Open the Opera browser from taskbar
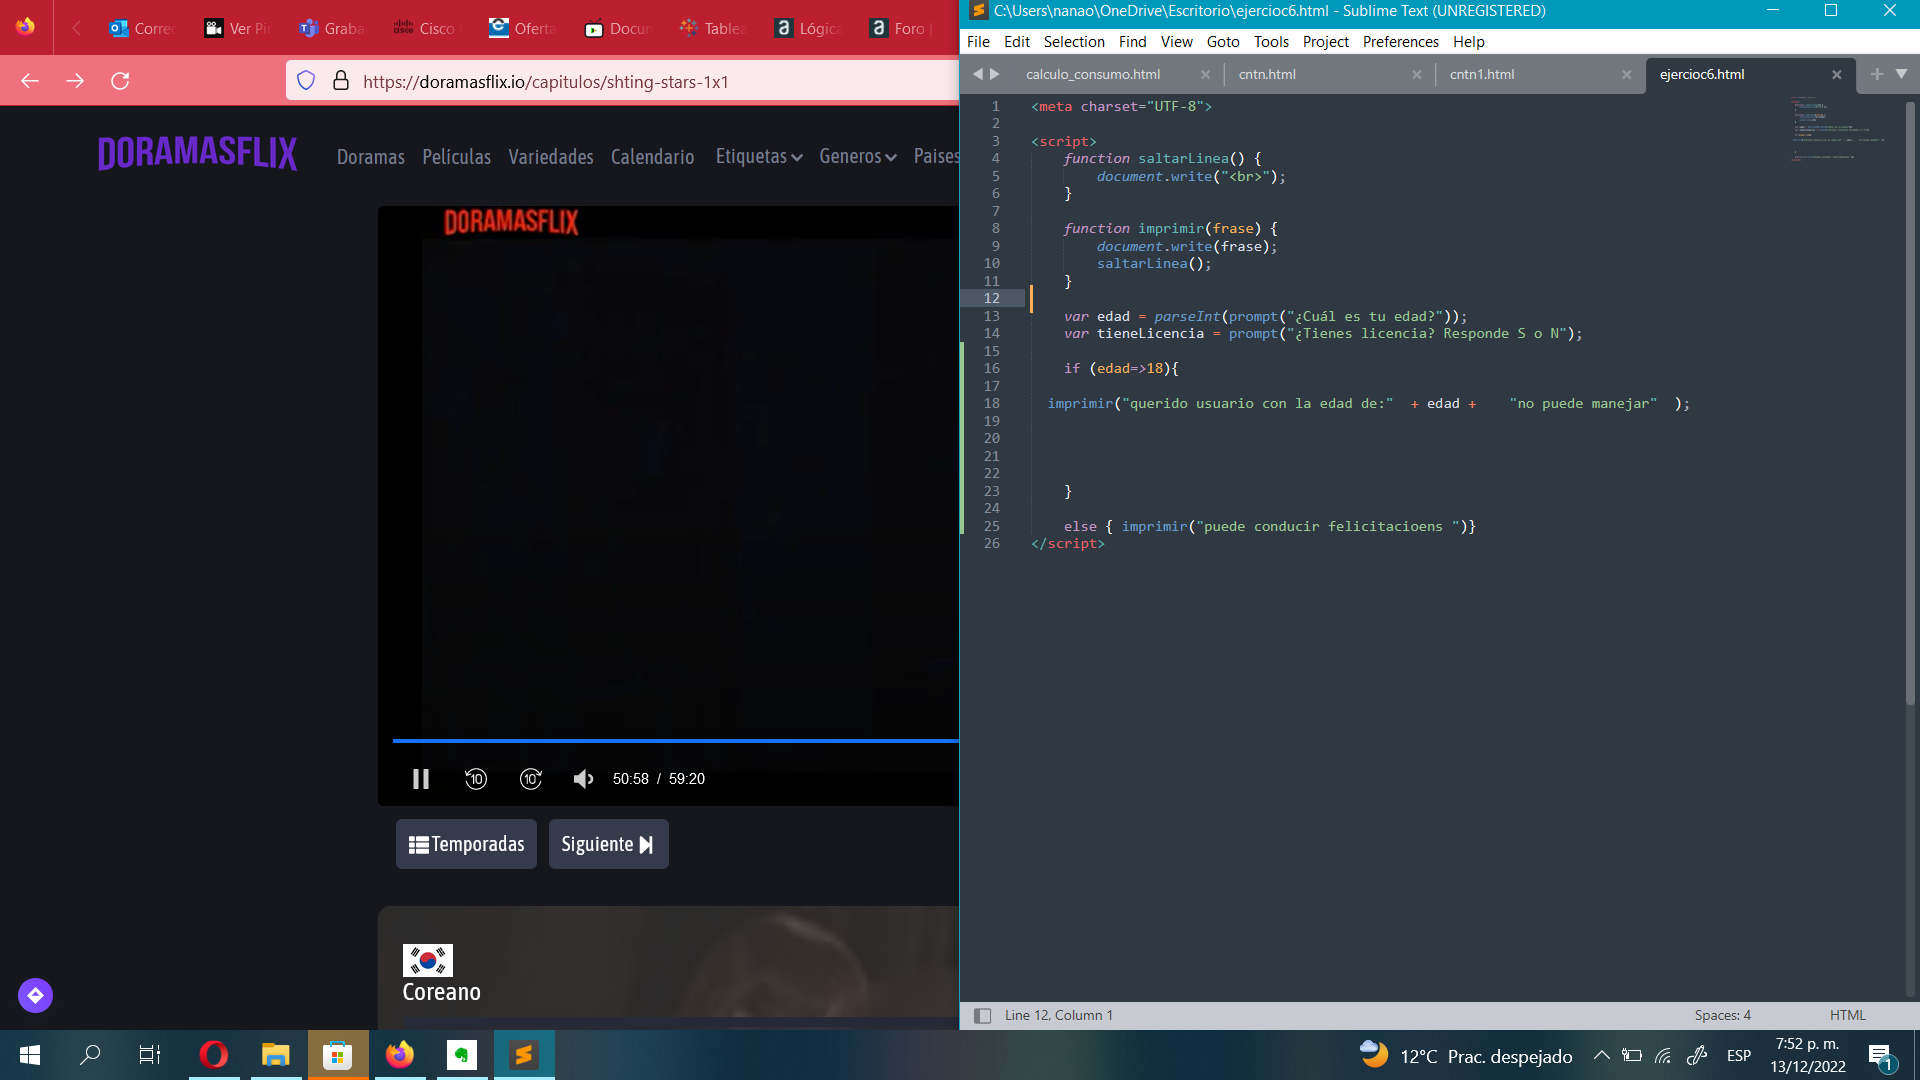Image resolution: width=1920 pixels, height=1080 pixels. (213, 1055)
